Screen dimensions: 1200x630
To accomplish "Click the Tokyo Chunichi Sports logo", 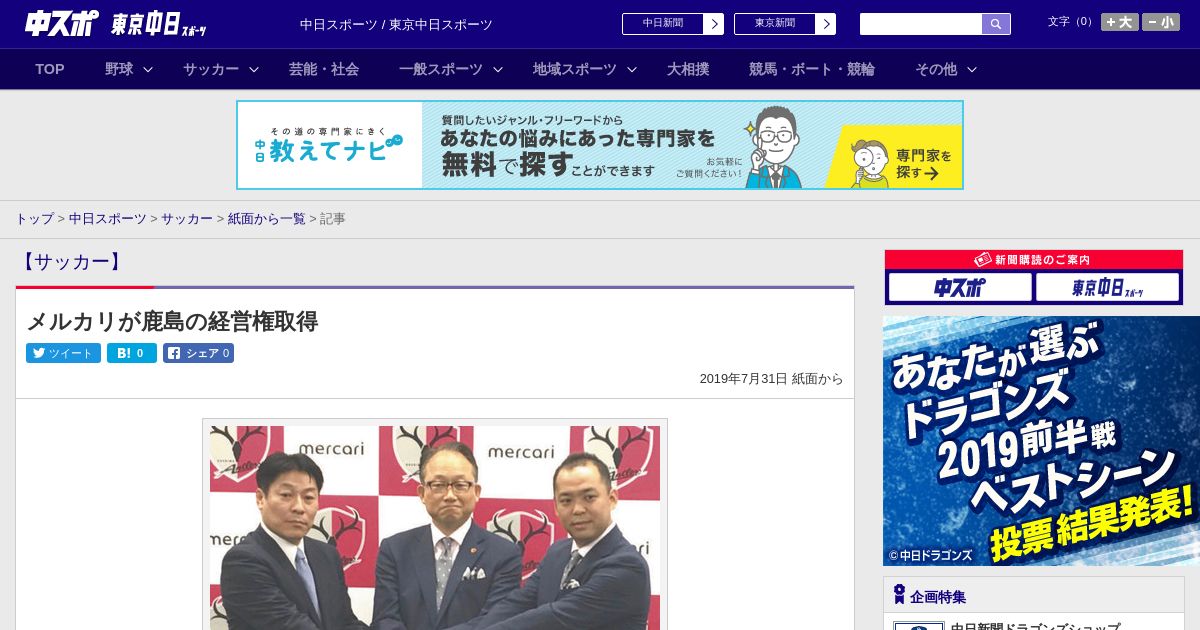I will 159,24.
